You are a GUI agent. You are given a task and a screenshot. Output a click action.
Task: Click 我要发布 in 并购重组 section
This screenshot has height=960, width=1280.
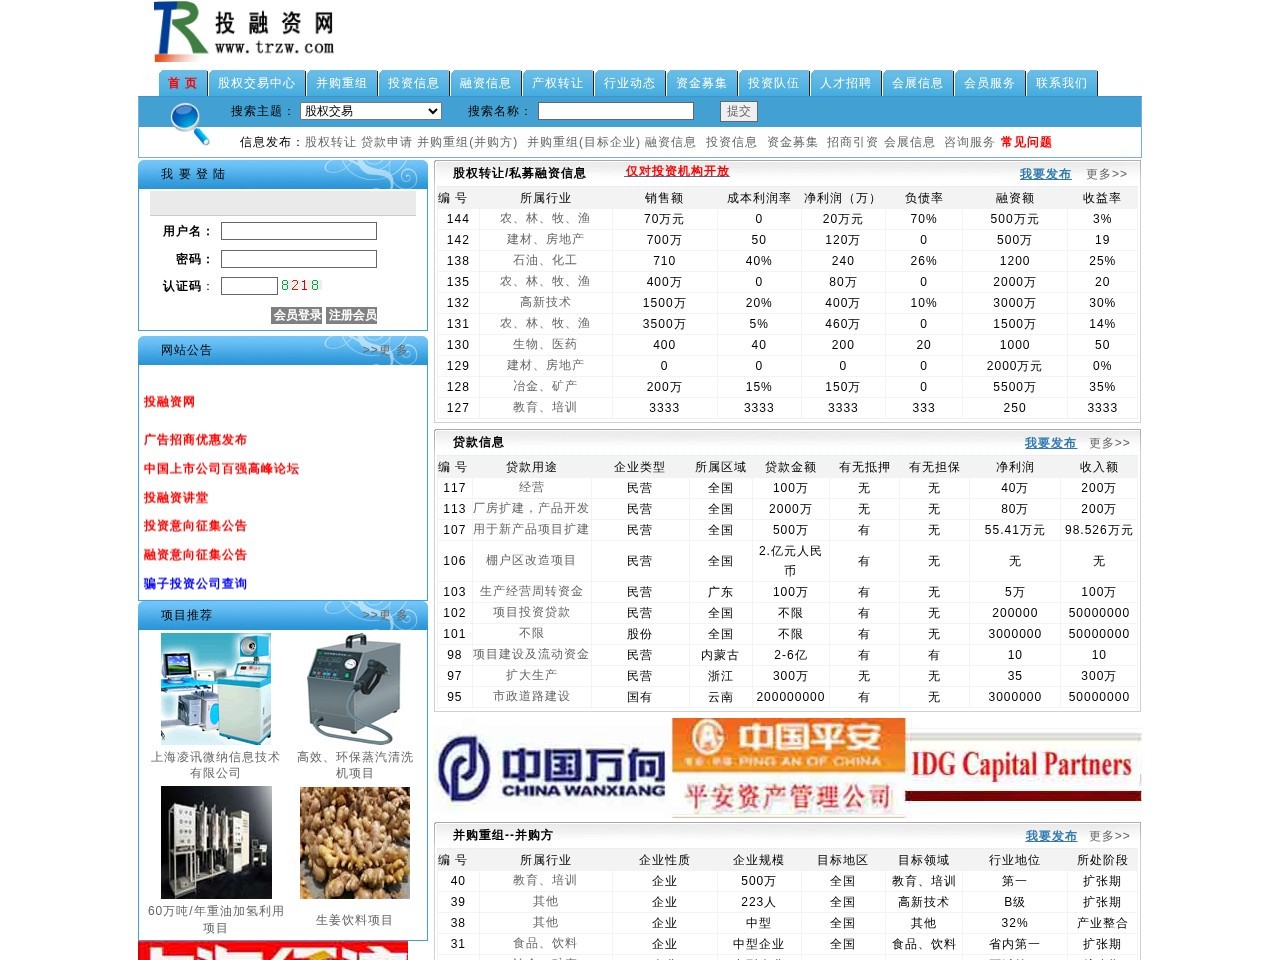(x=1051, y=836)
